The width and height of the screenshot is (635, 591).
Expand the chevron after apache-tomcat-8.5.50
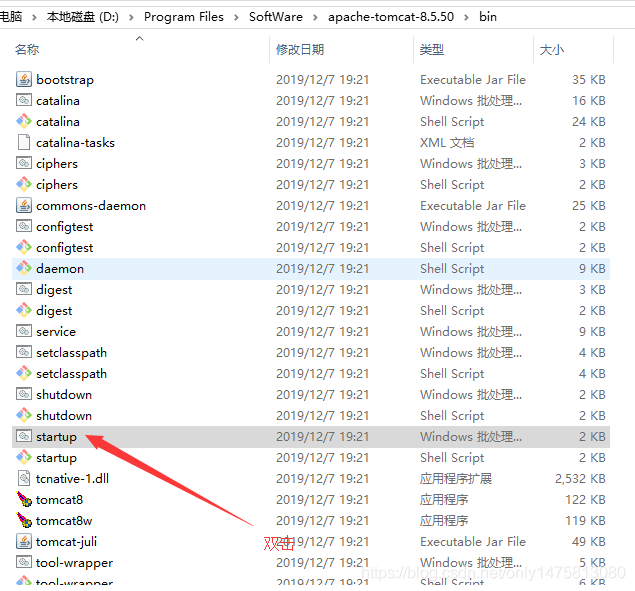click(466, 17)
